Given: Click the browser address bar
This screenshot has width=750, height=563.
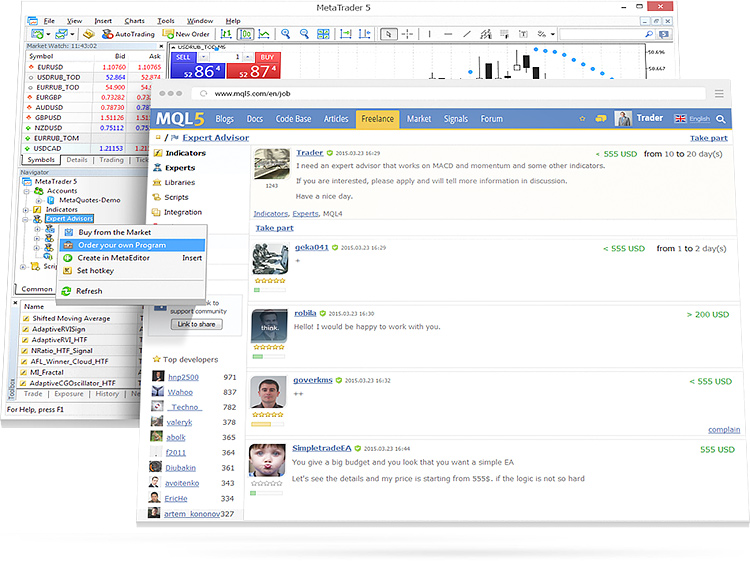Looking at the screenshot, I should coord(448,94).
